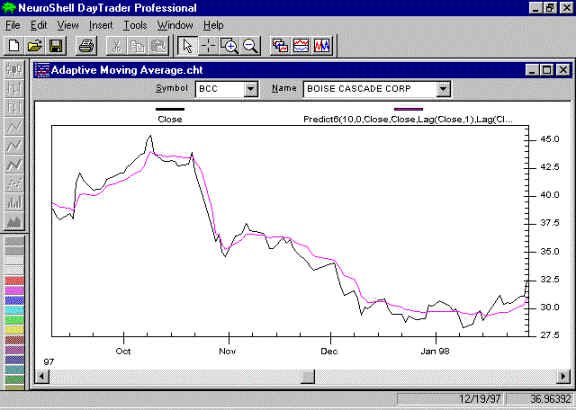Expand the Name BOISE CASCADE CORP dropdown
Image resolution: width=576 pixels, height=410 pixels.
(x=443, y=89)
